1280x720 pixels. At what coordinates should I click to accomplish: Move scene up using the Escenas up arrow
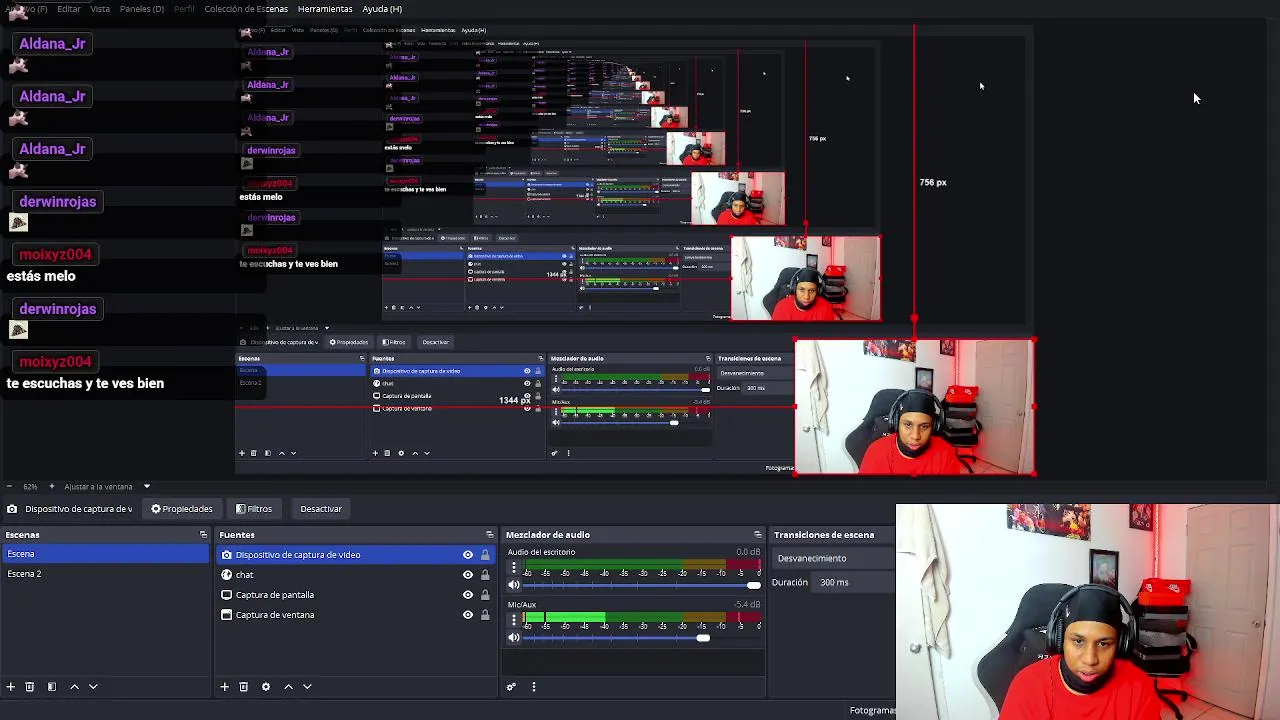click(74, 687)
